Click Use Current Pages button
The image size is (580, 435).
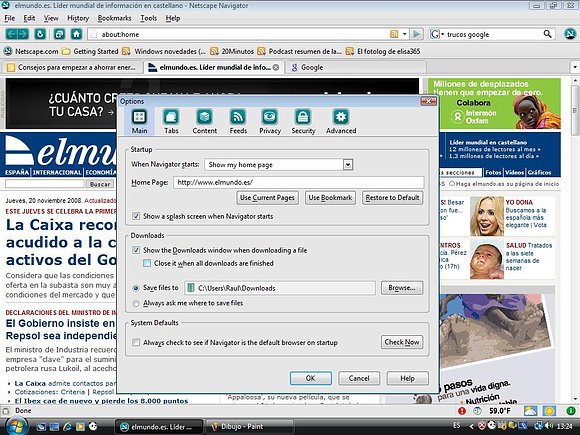coord(267,198)
